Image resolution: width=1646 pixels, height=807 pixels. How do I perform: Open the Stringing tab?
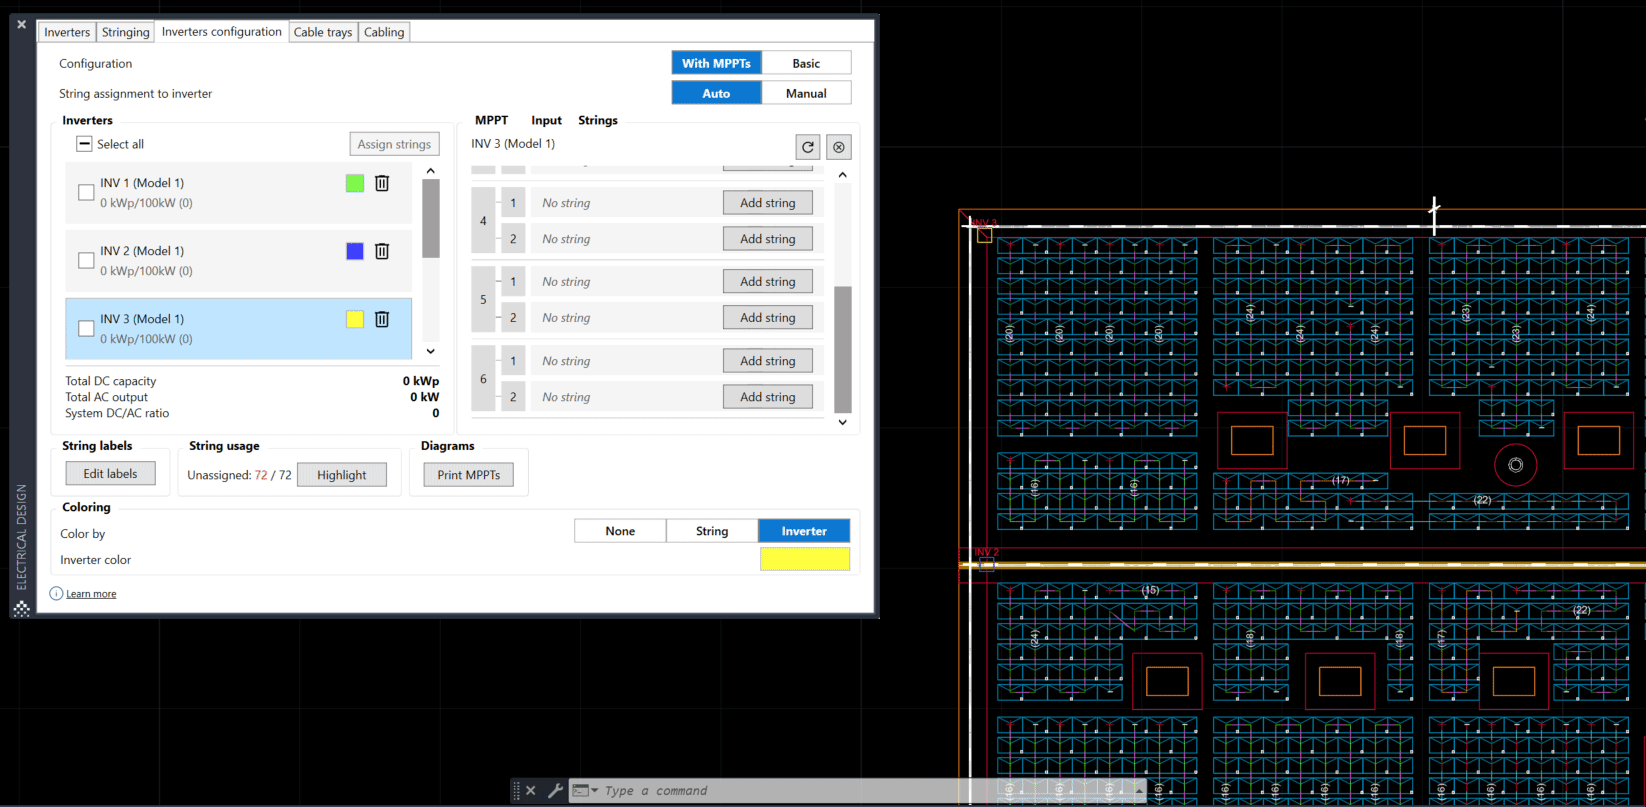[x=125, y=32]
